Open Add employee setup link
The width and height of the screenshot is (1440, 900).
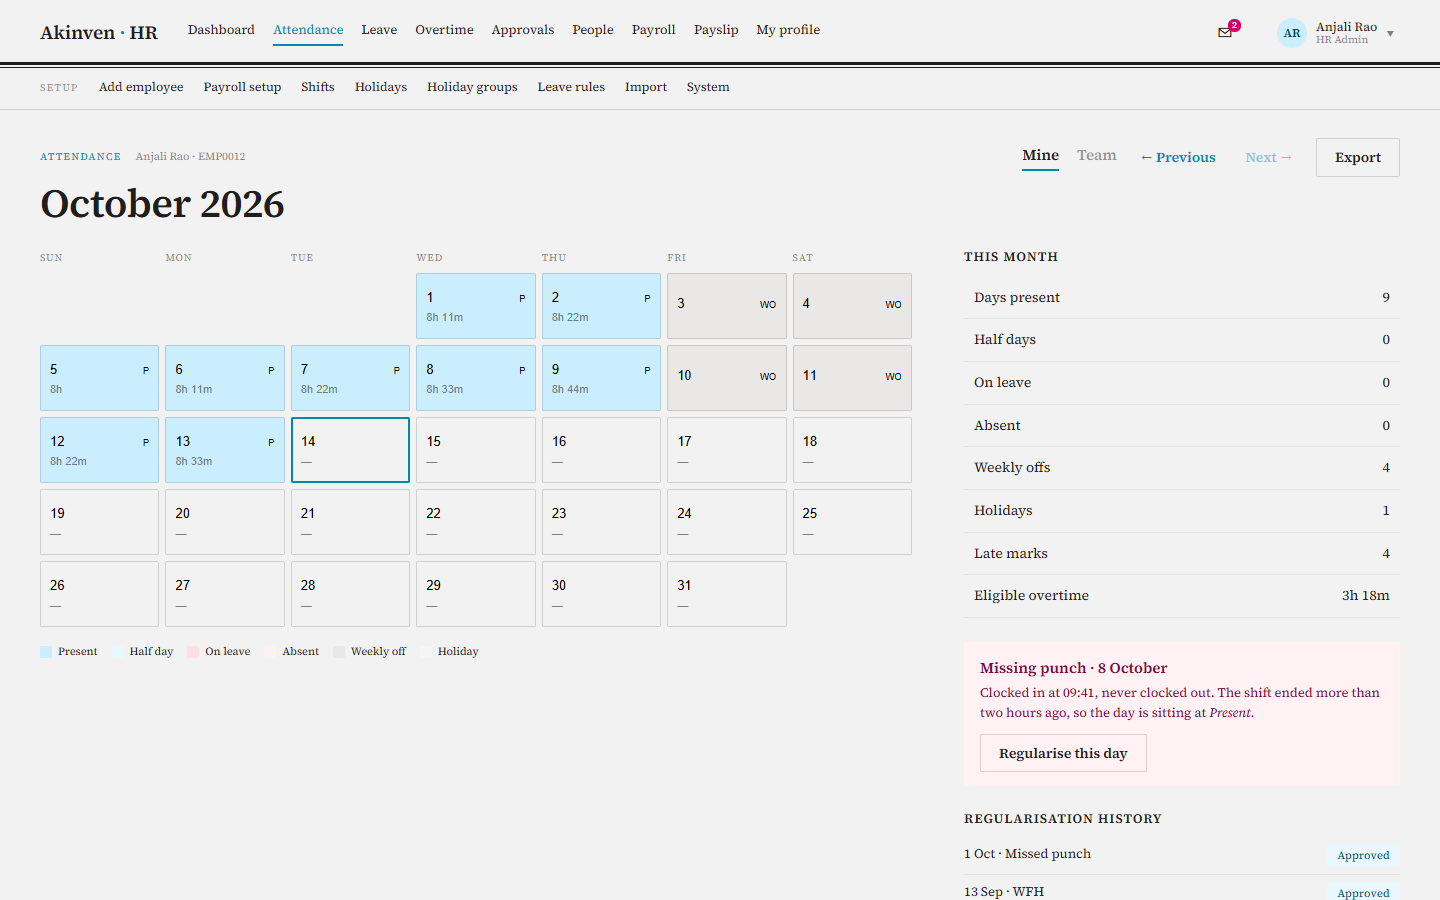pyautogui.click(x=141, y=87)
